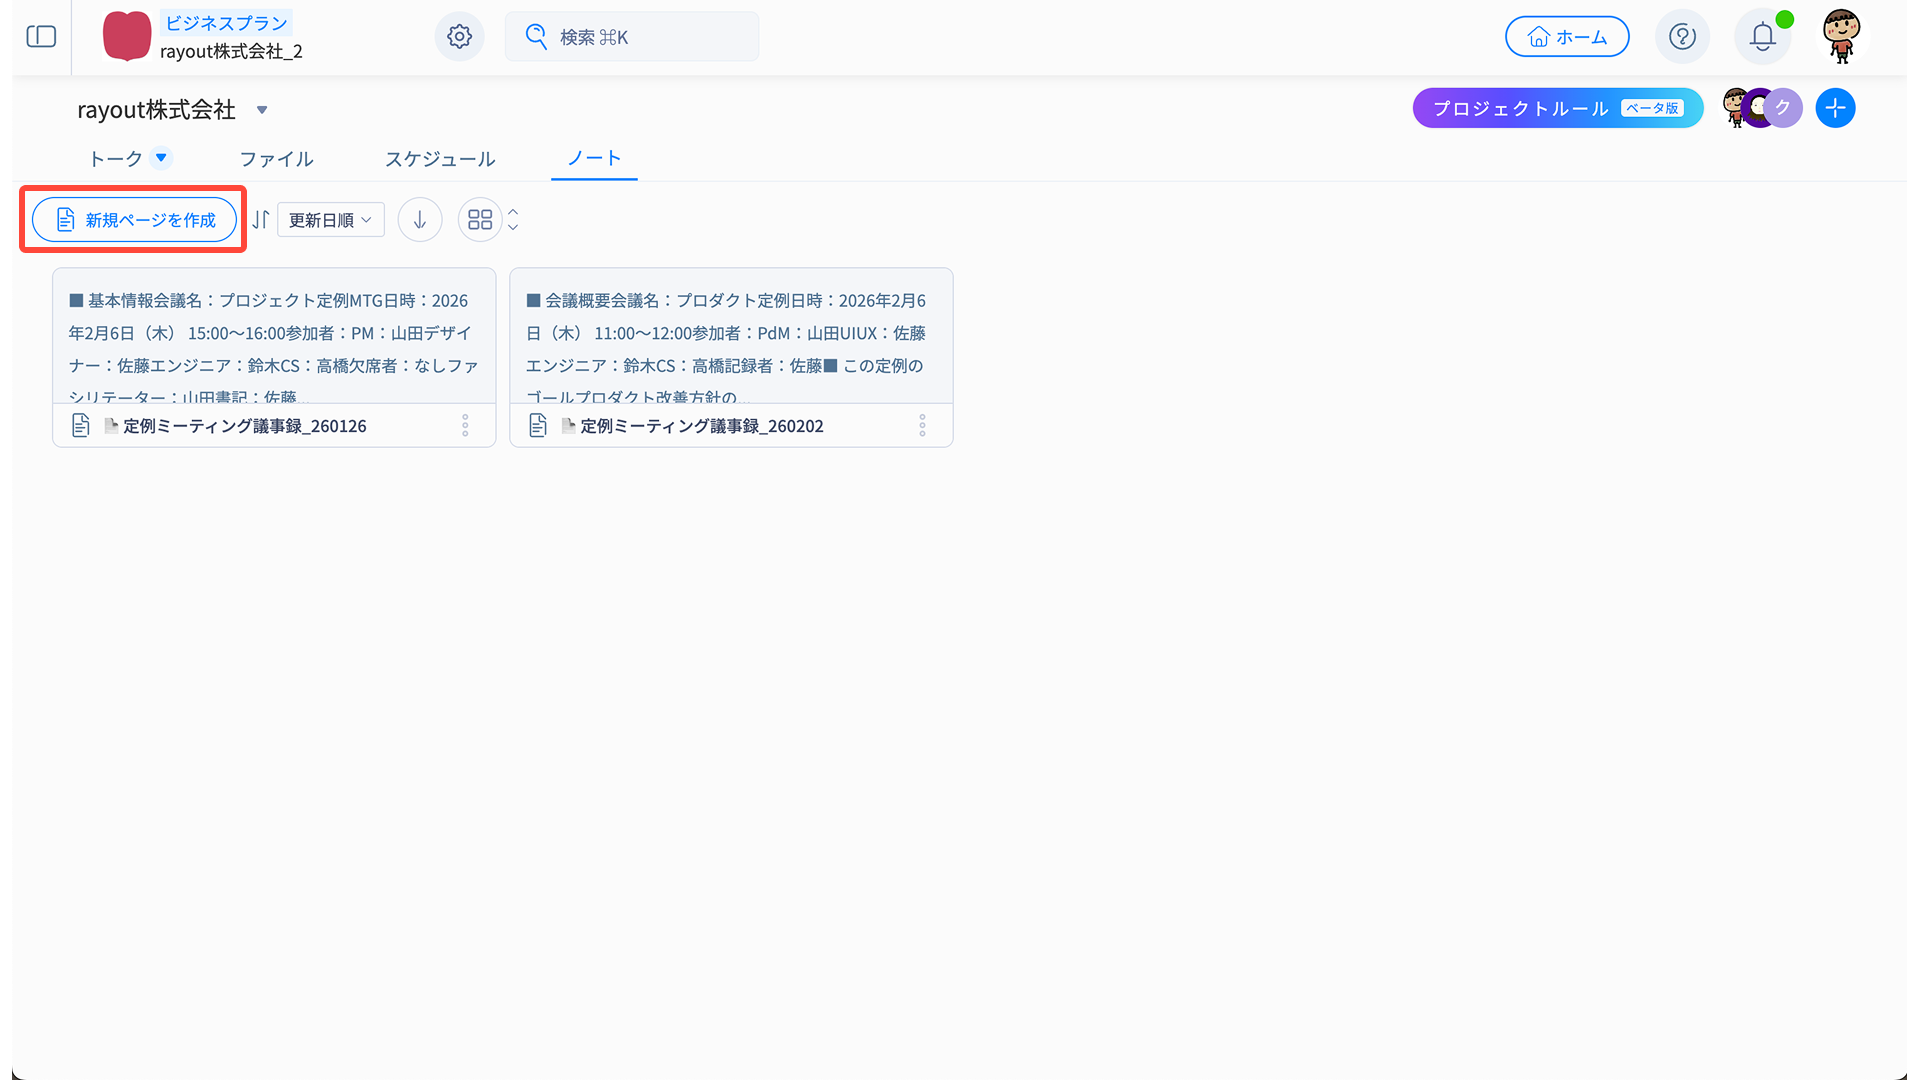Toggle descending sort arrow button
This screenshot has height=1080, width=1920.
[x=420, y=220]
